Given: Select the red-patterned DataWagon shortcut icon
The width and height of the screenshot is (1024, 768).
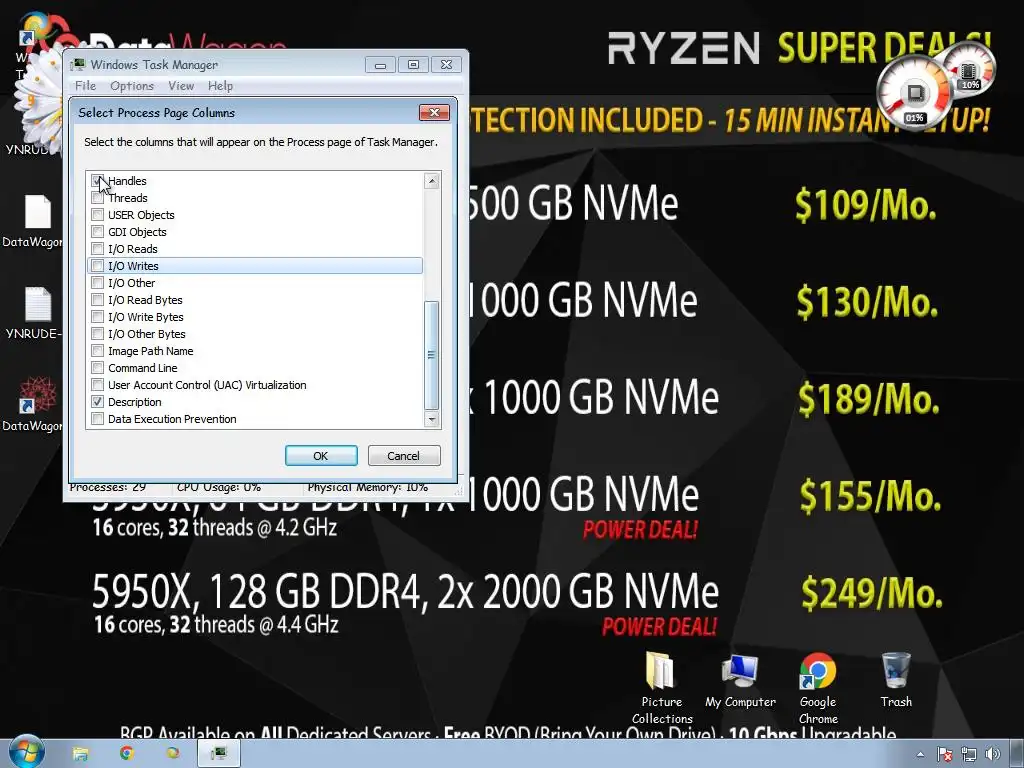Looking at the screenshot, I should [34, 404].
